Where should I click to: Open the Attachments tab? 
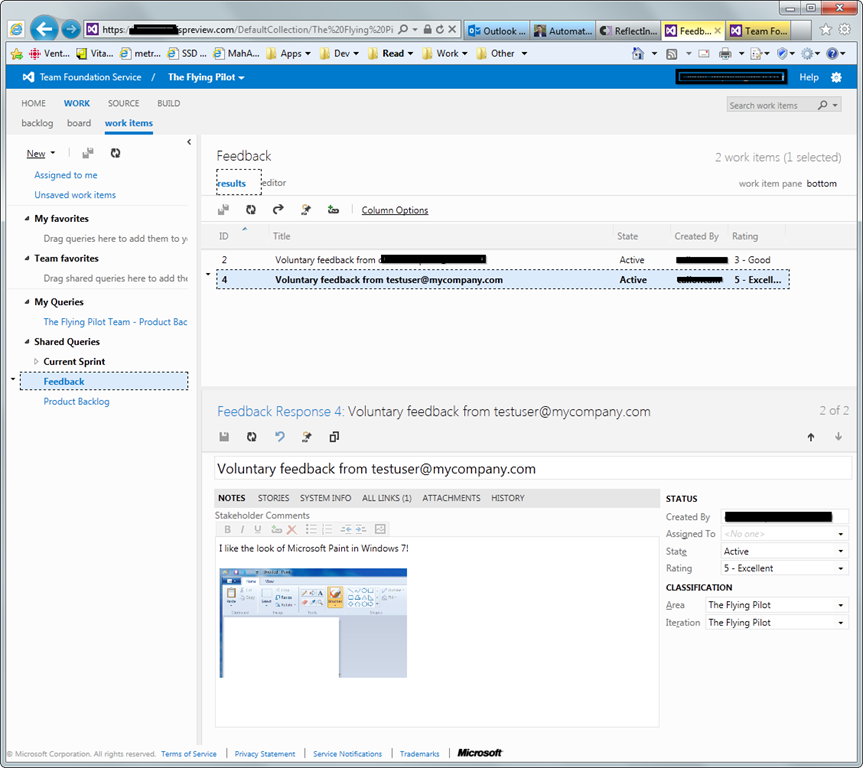point(451,498)
